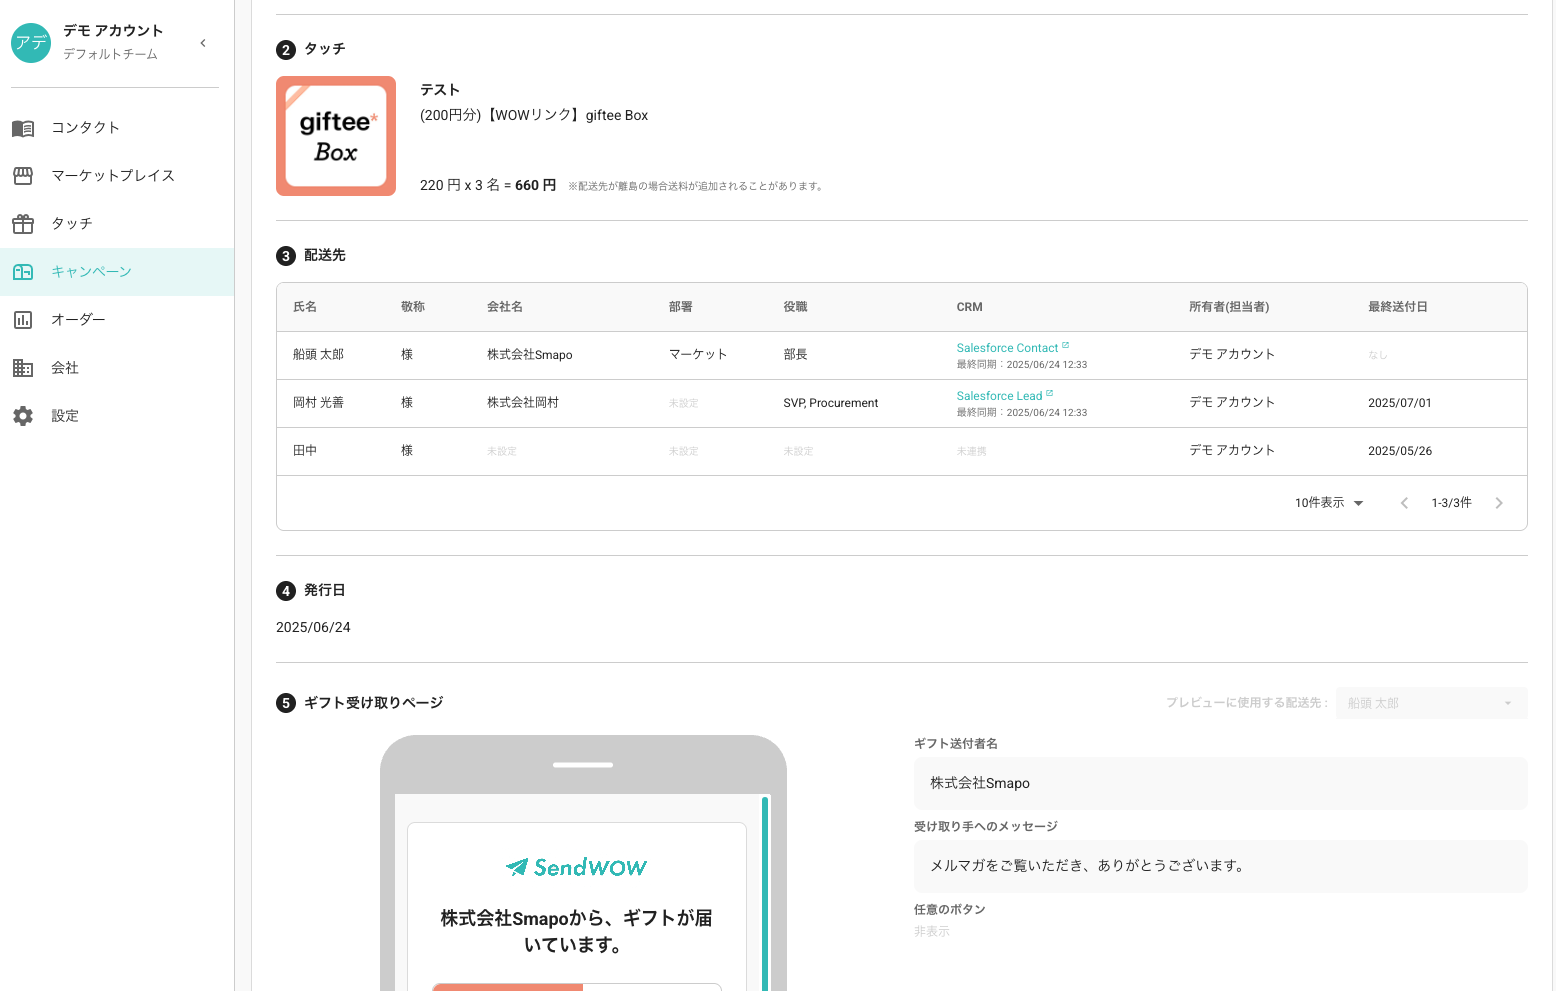Click 株式会社岡村 company cell
Image resolution: width=1556 pixels, height=991 pixels.
click(523, 403)
